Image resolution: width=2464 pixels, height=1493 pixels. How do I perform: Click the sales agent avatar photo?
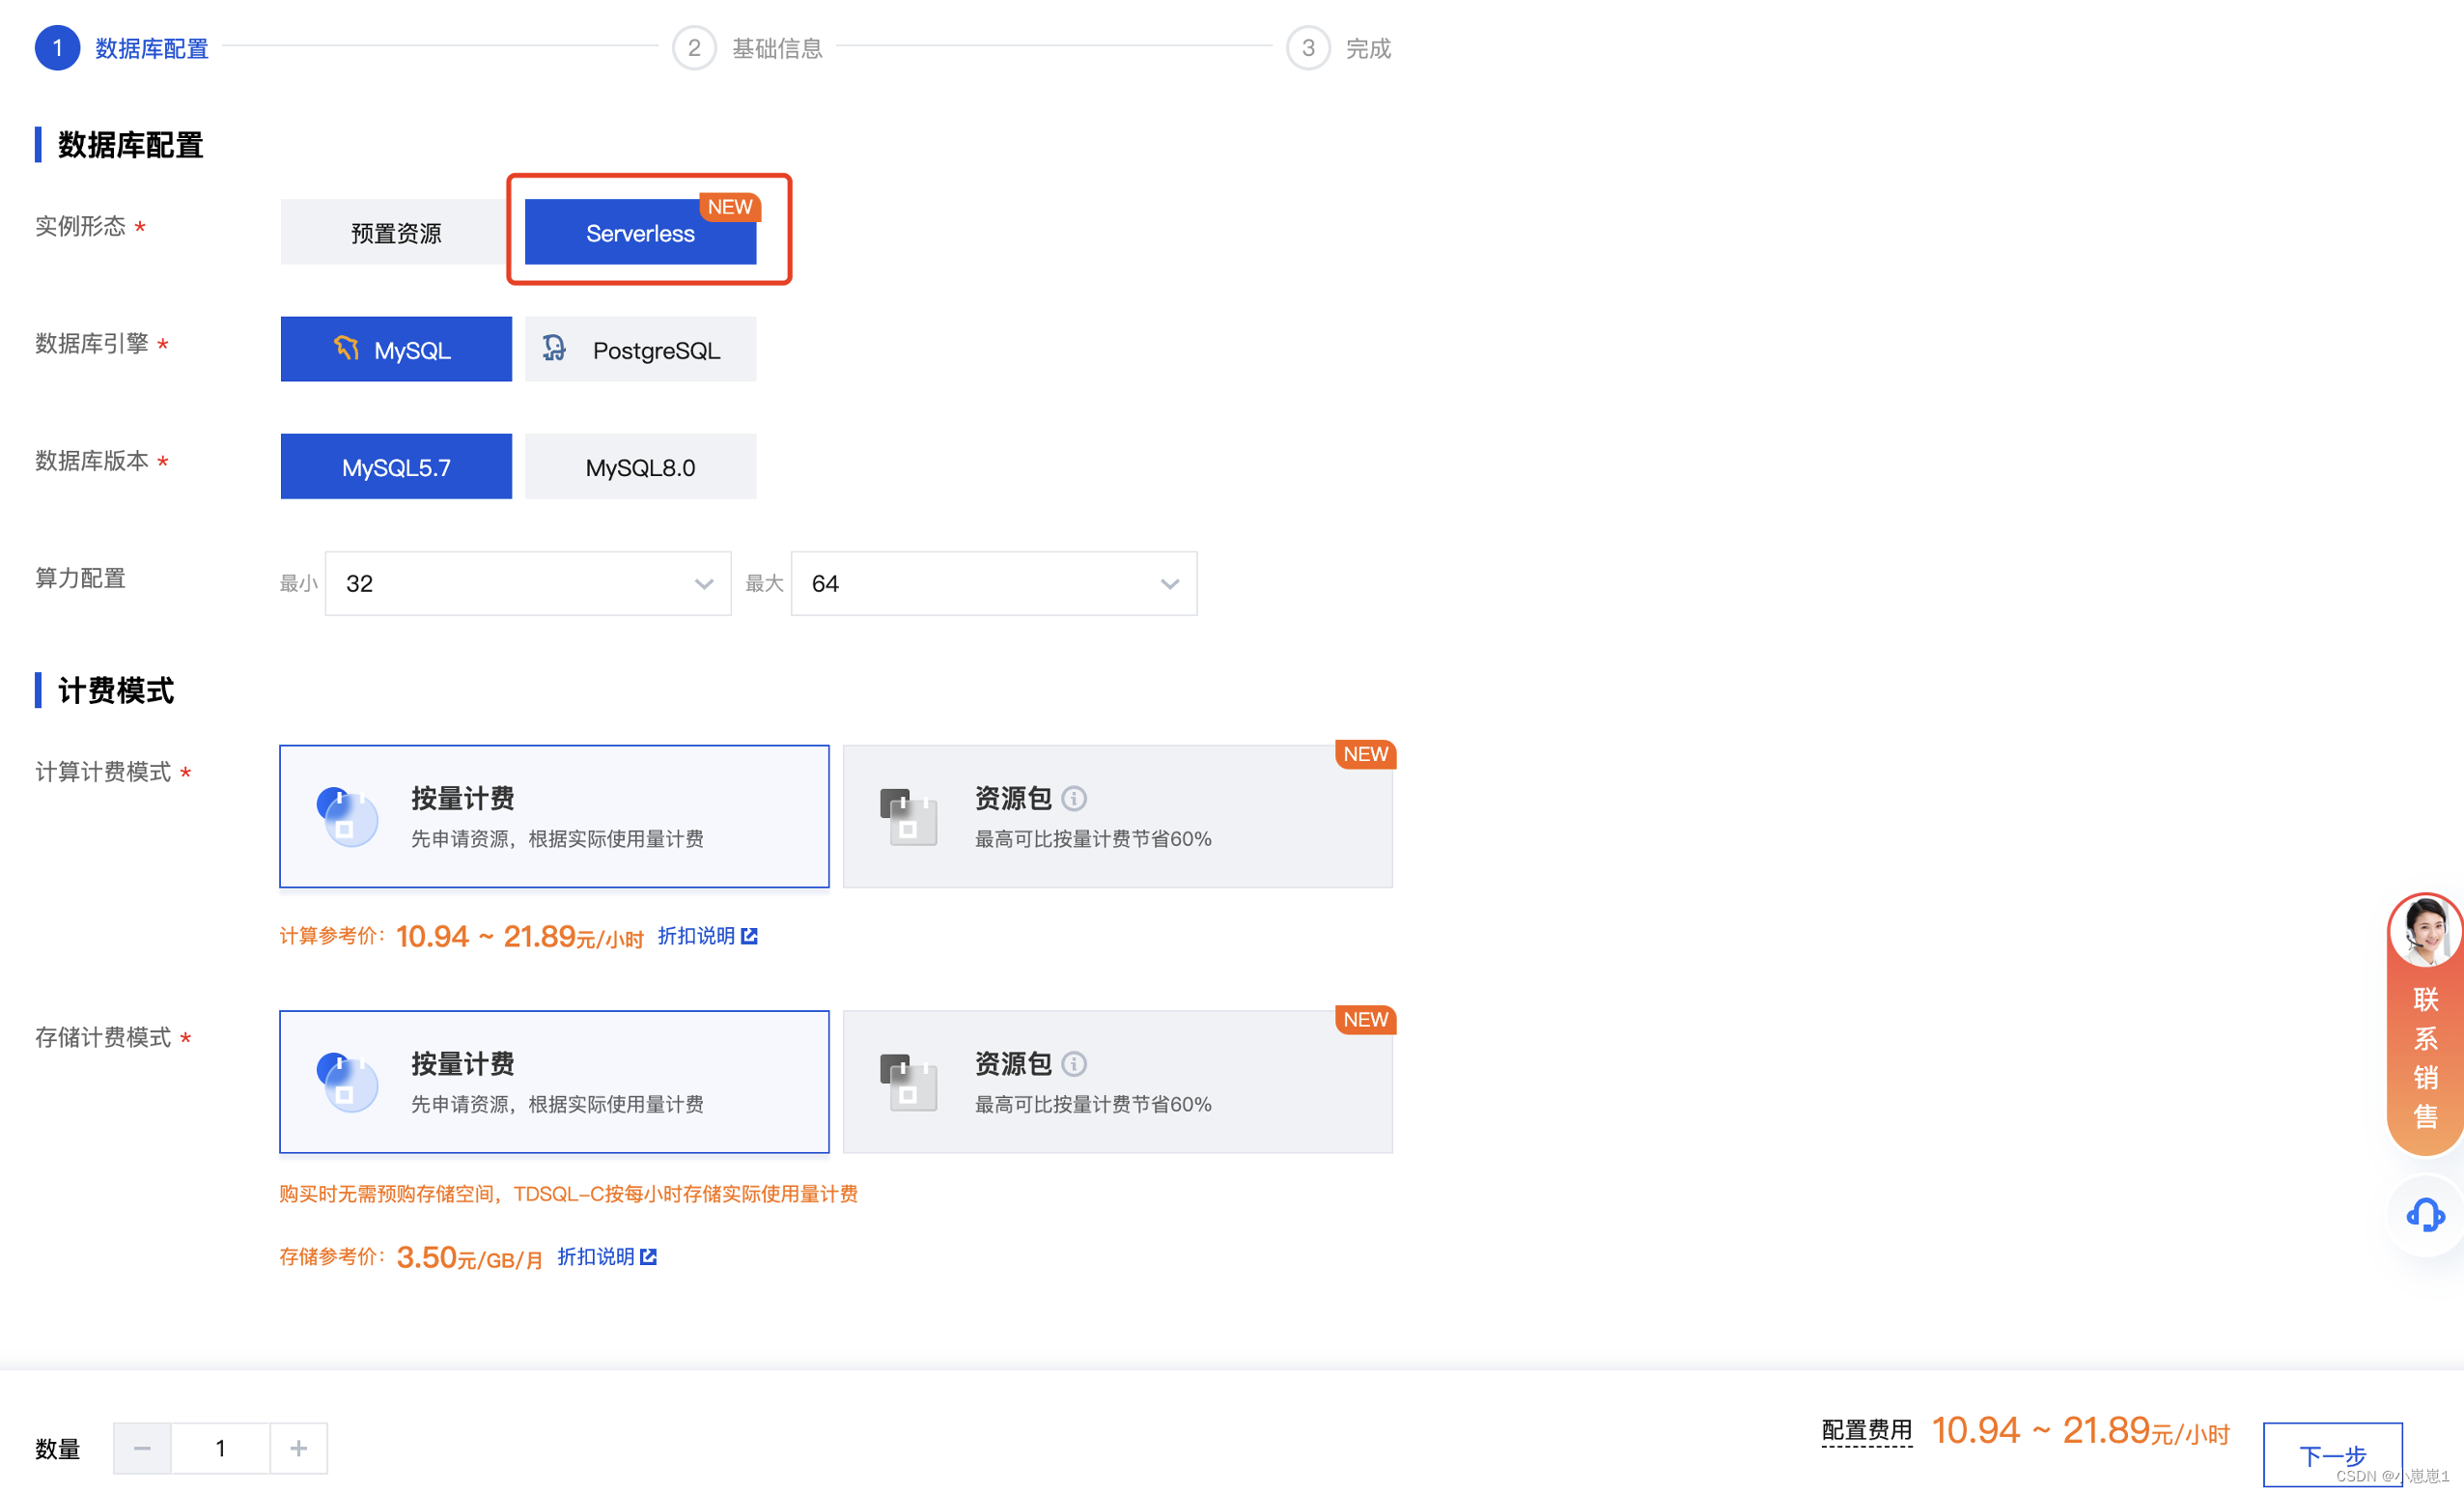pyautogui.click(x=2425, y=931)
